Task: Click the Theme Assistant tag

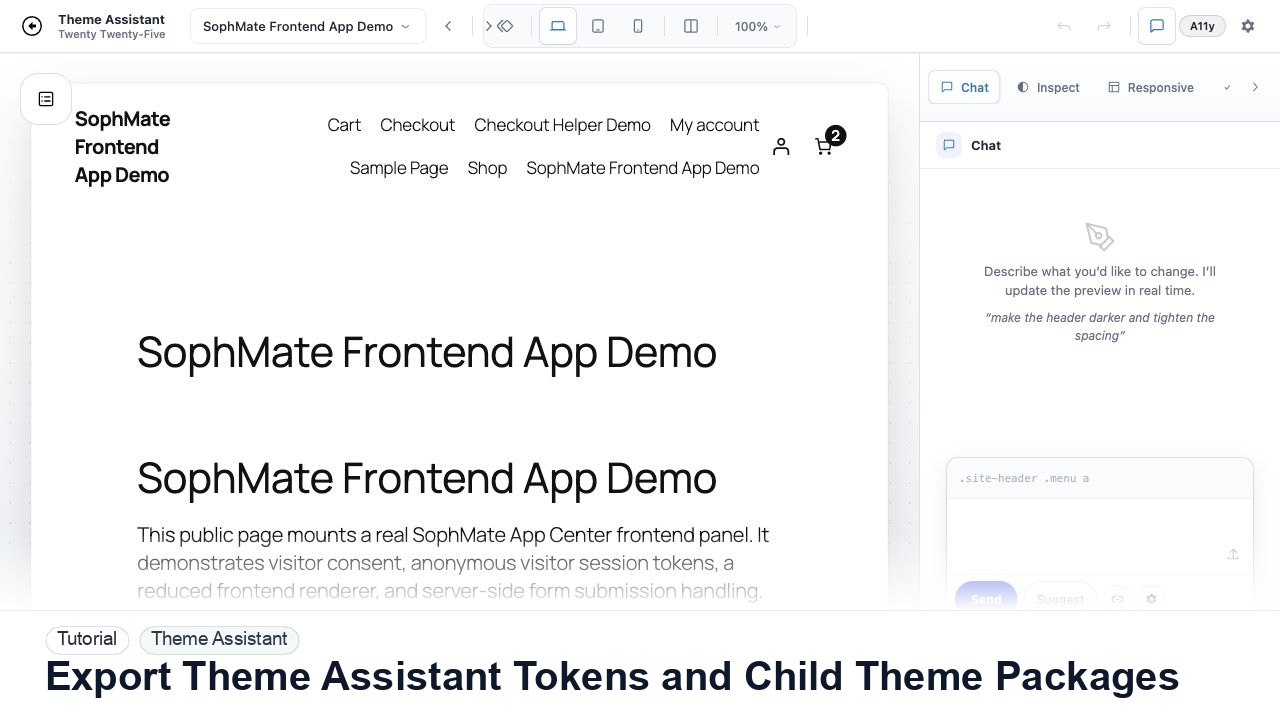Action: 219,639
